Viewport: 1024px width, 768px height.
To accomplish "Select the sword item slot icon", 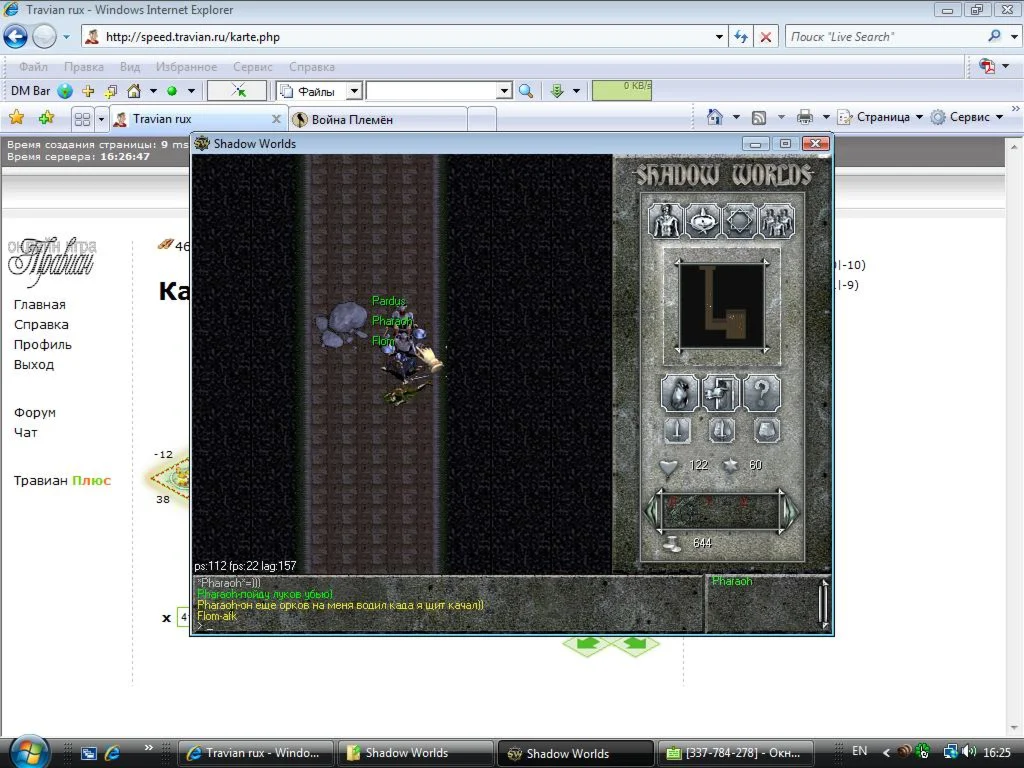I will pyautogui.click(x=676, y=430).
